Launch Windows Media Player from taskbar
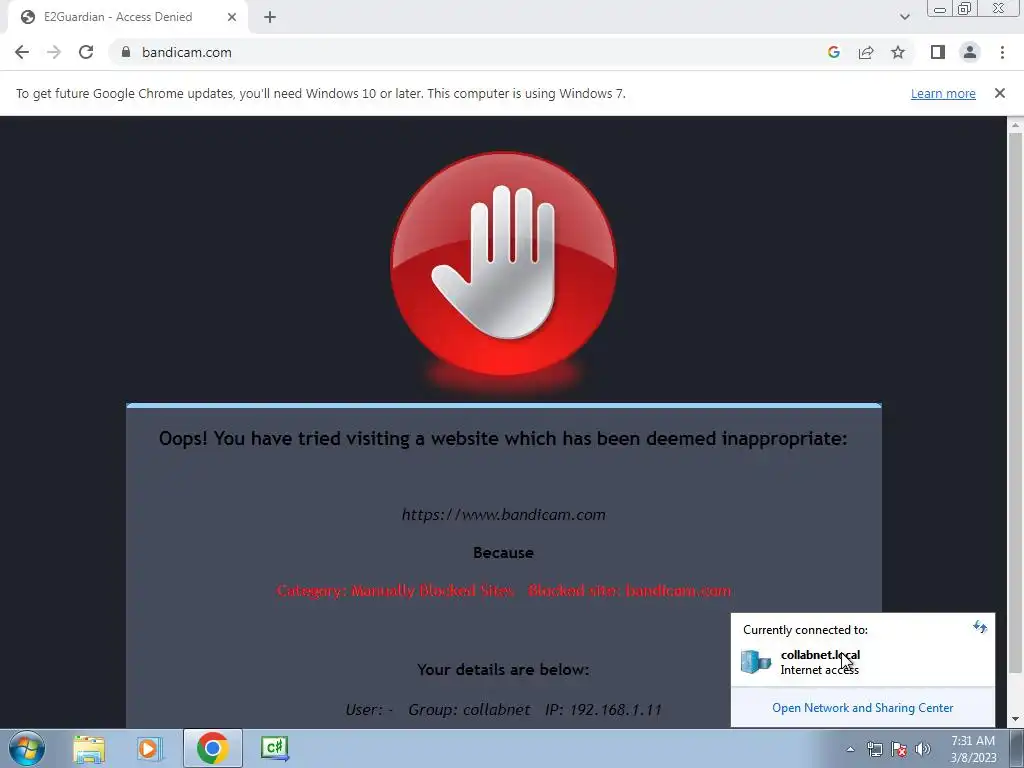The image size is (1024, 768). tap(149, 748)
